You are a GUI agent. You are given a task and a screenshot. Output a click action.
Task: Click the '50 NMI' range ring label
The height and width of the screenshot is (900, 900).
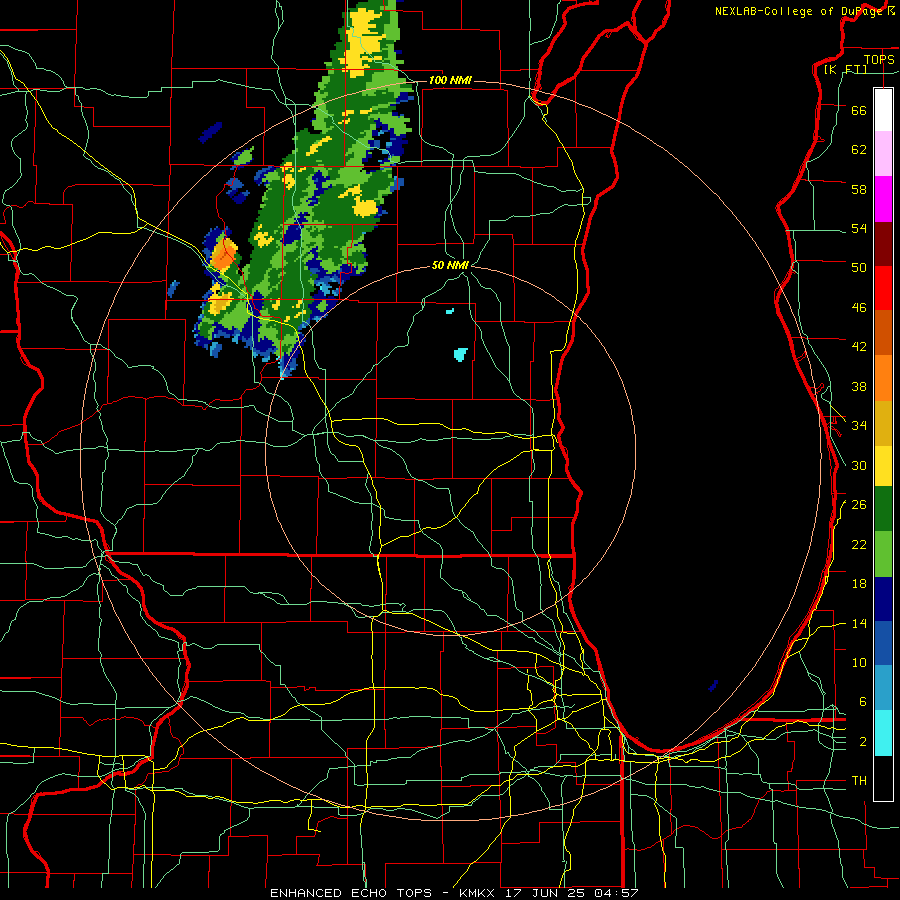(450, 265)
